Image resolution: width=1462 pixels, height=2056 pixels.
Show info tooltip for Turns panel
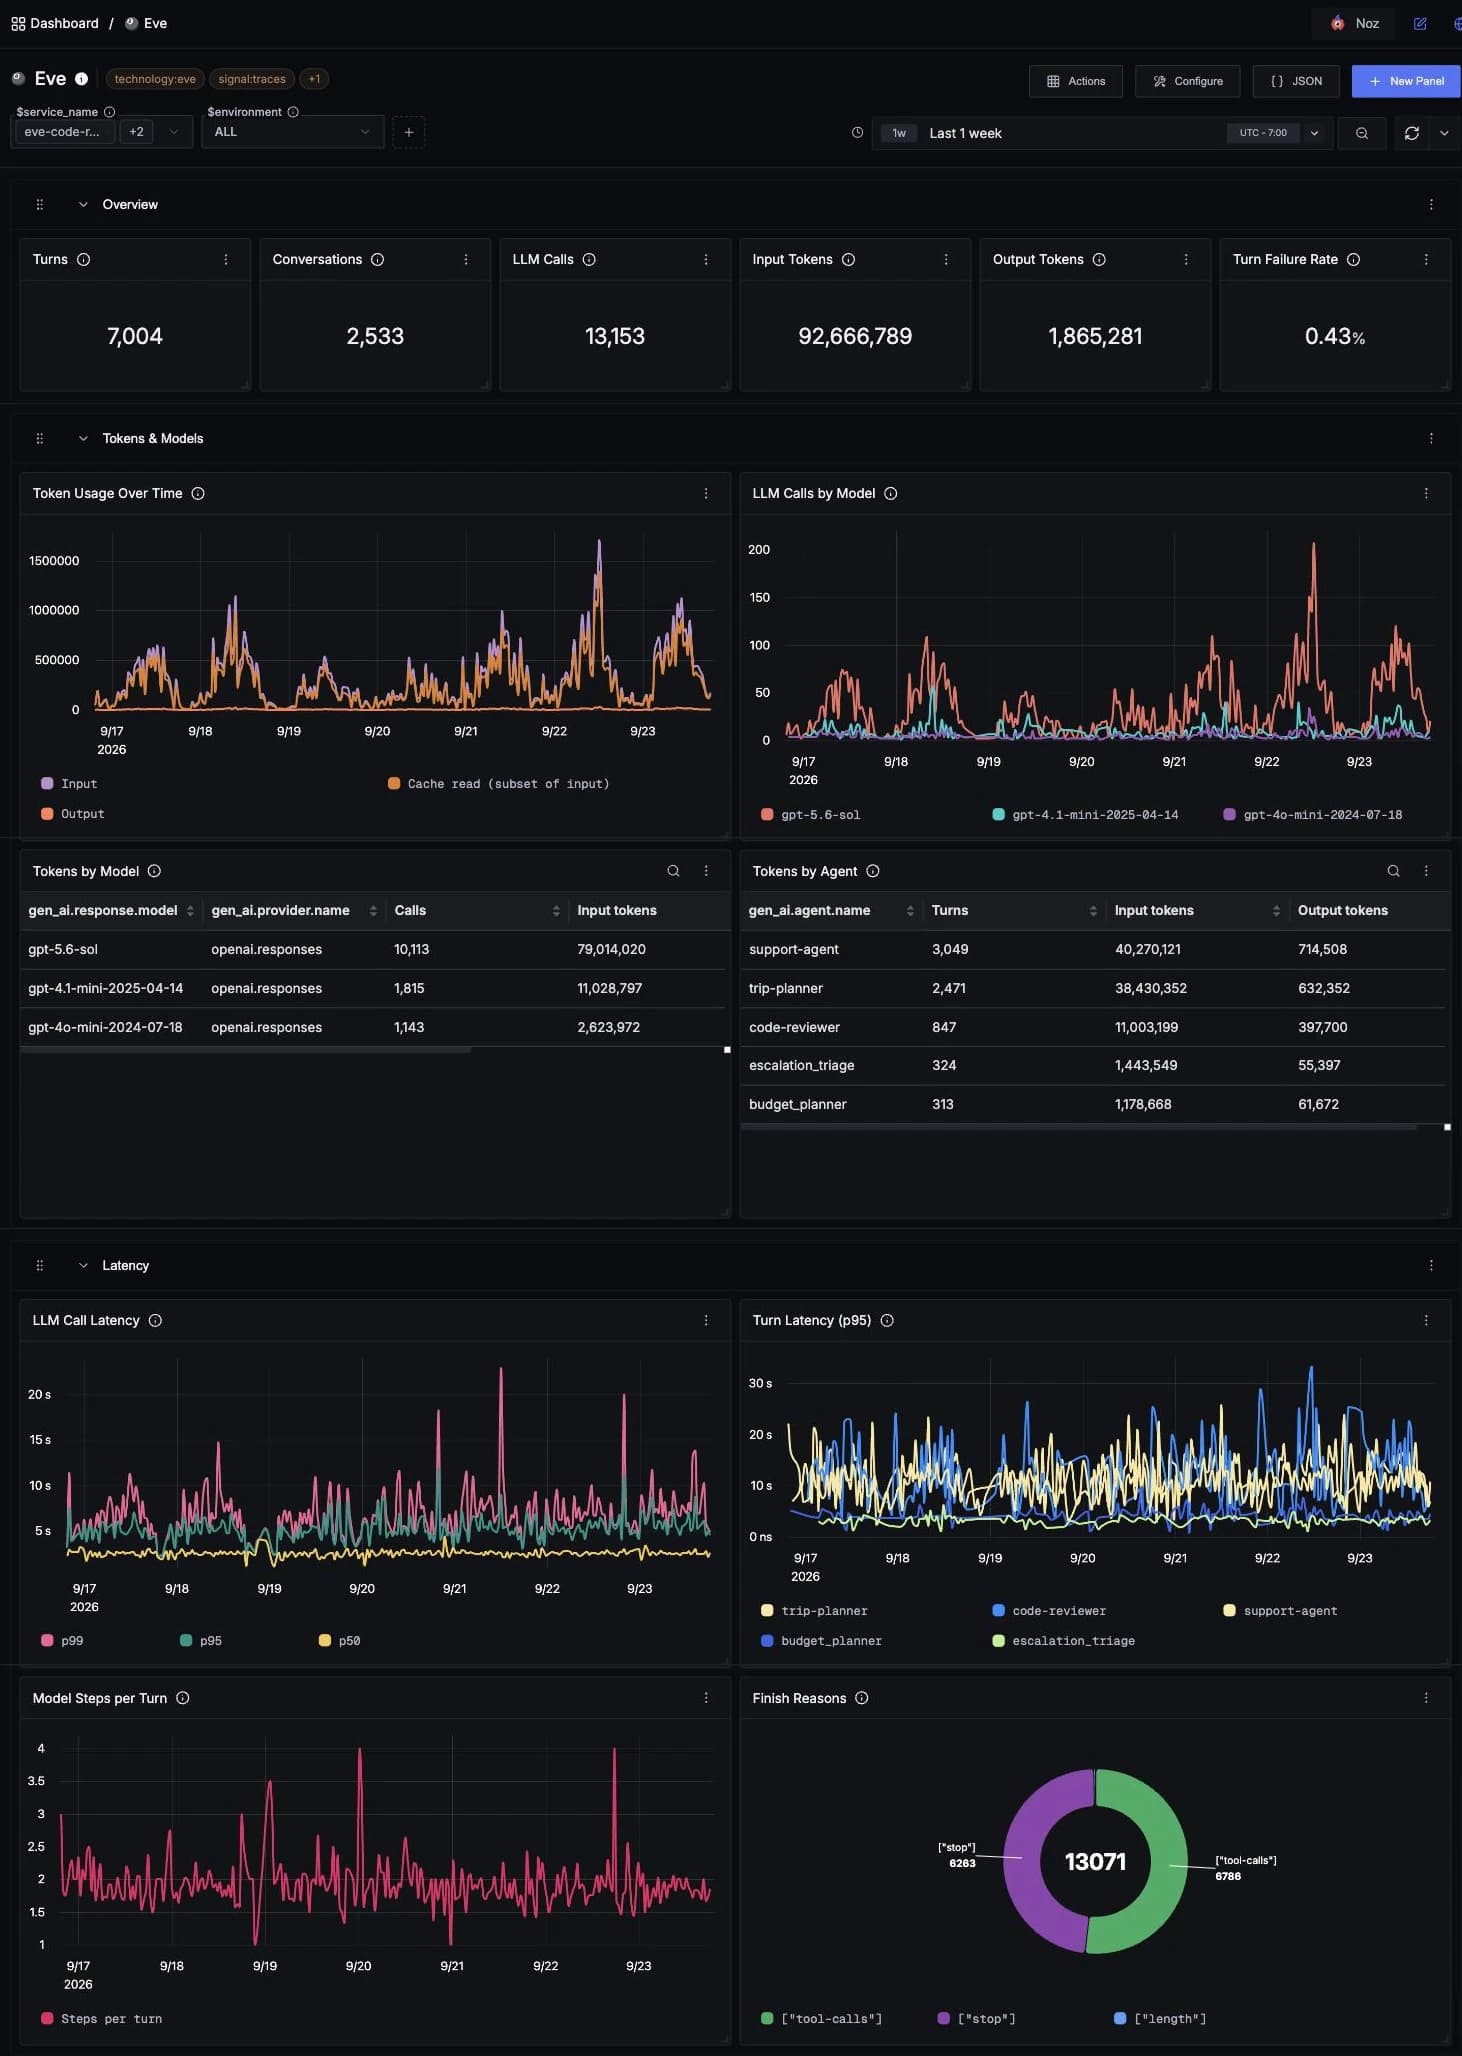click(x=84, y=259)
